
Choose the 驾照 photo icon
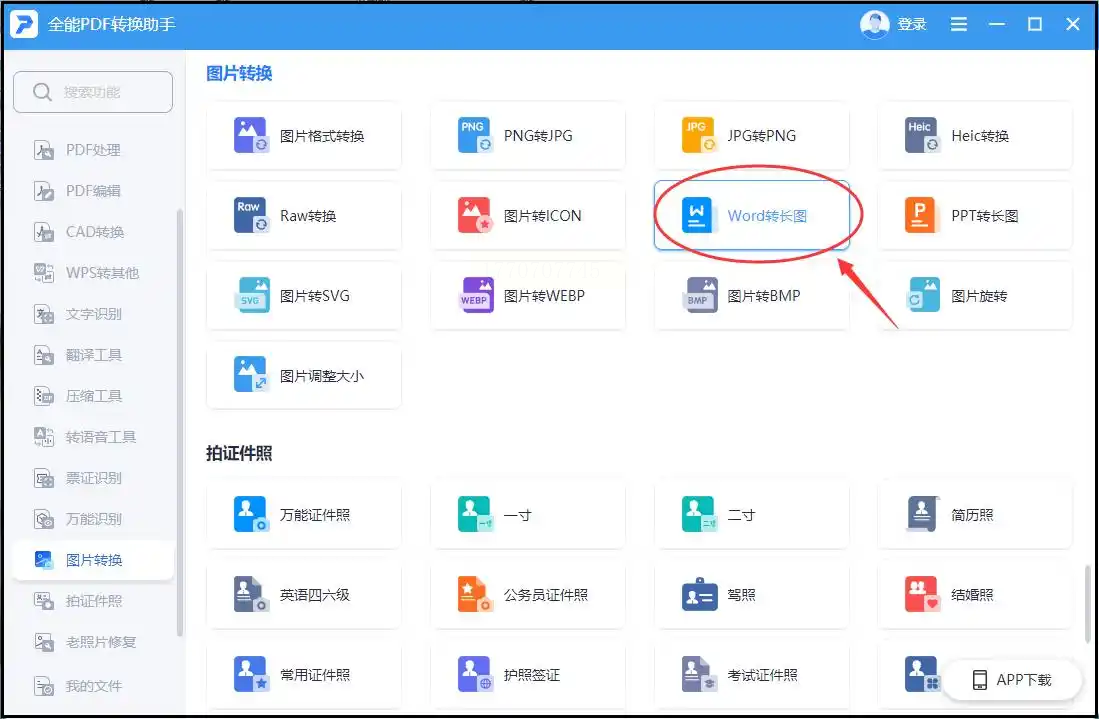698,594
